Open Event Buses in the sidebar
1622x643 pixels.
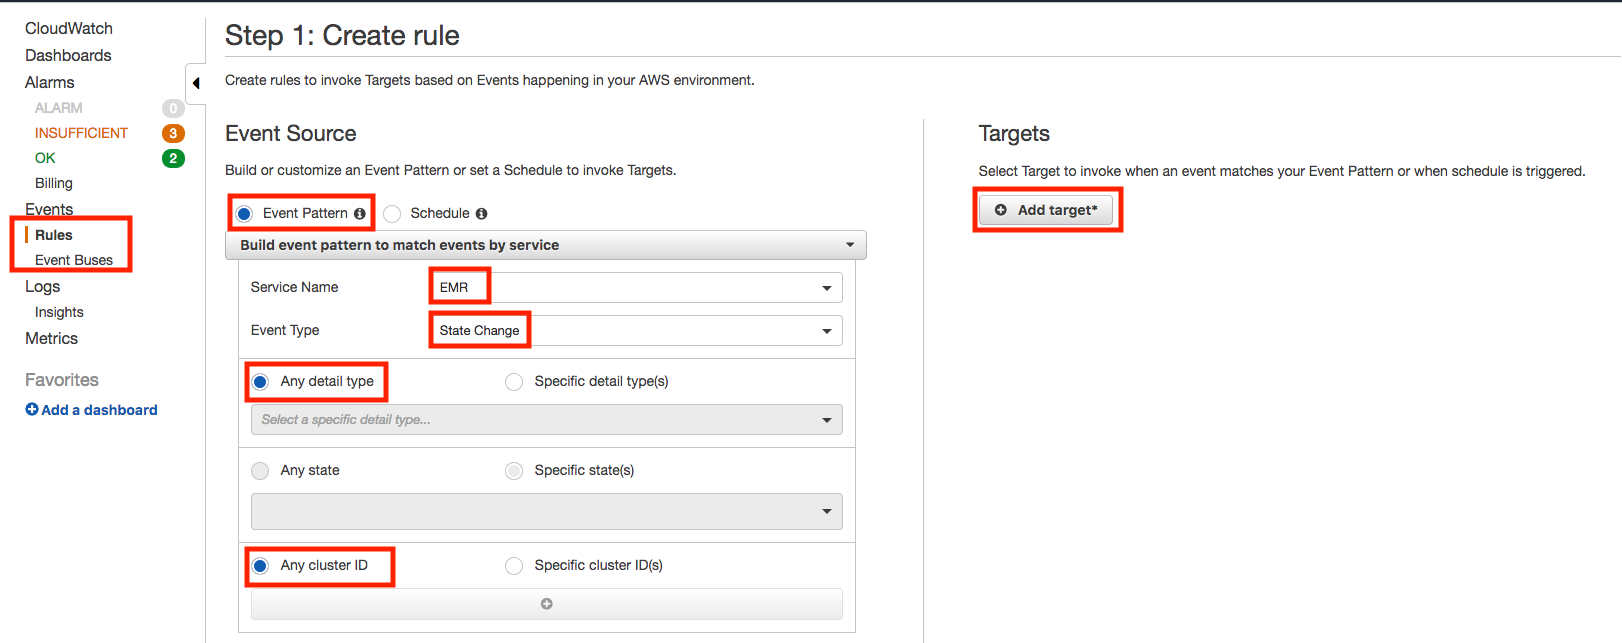click(74, 260)
